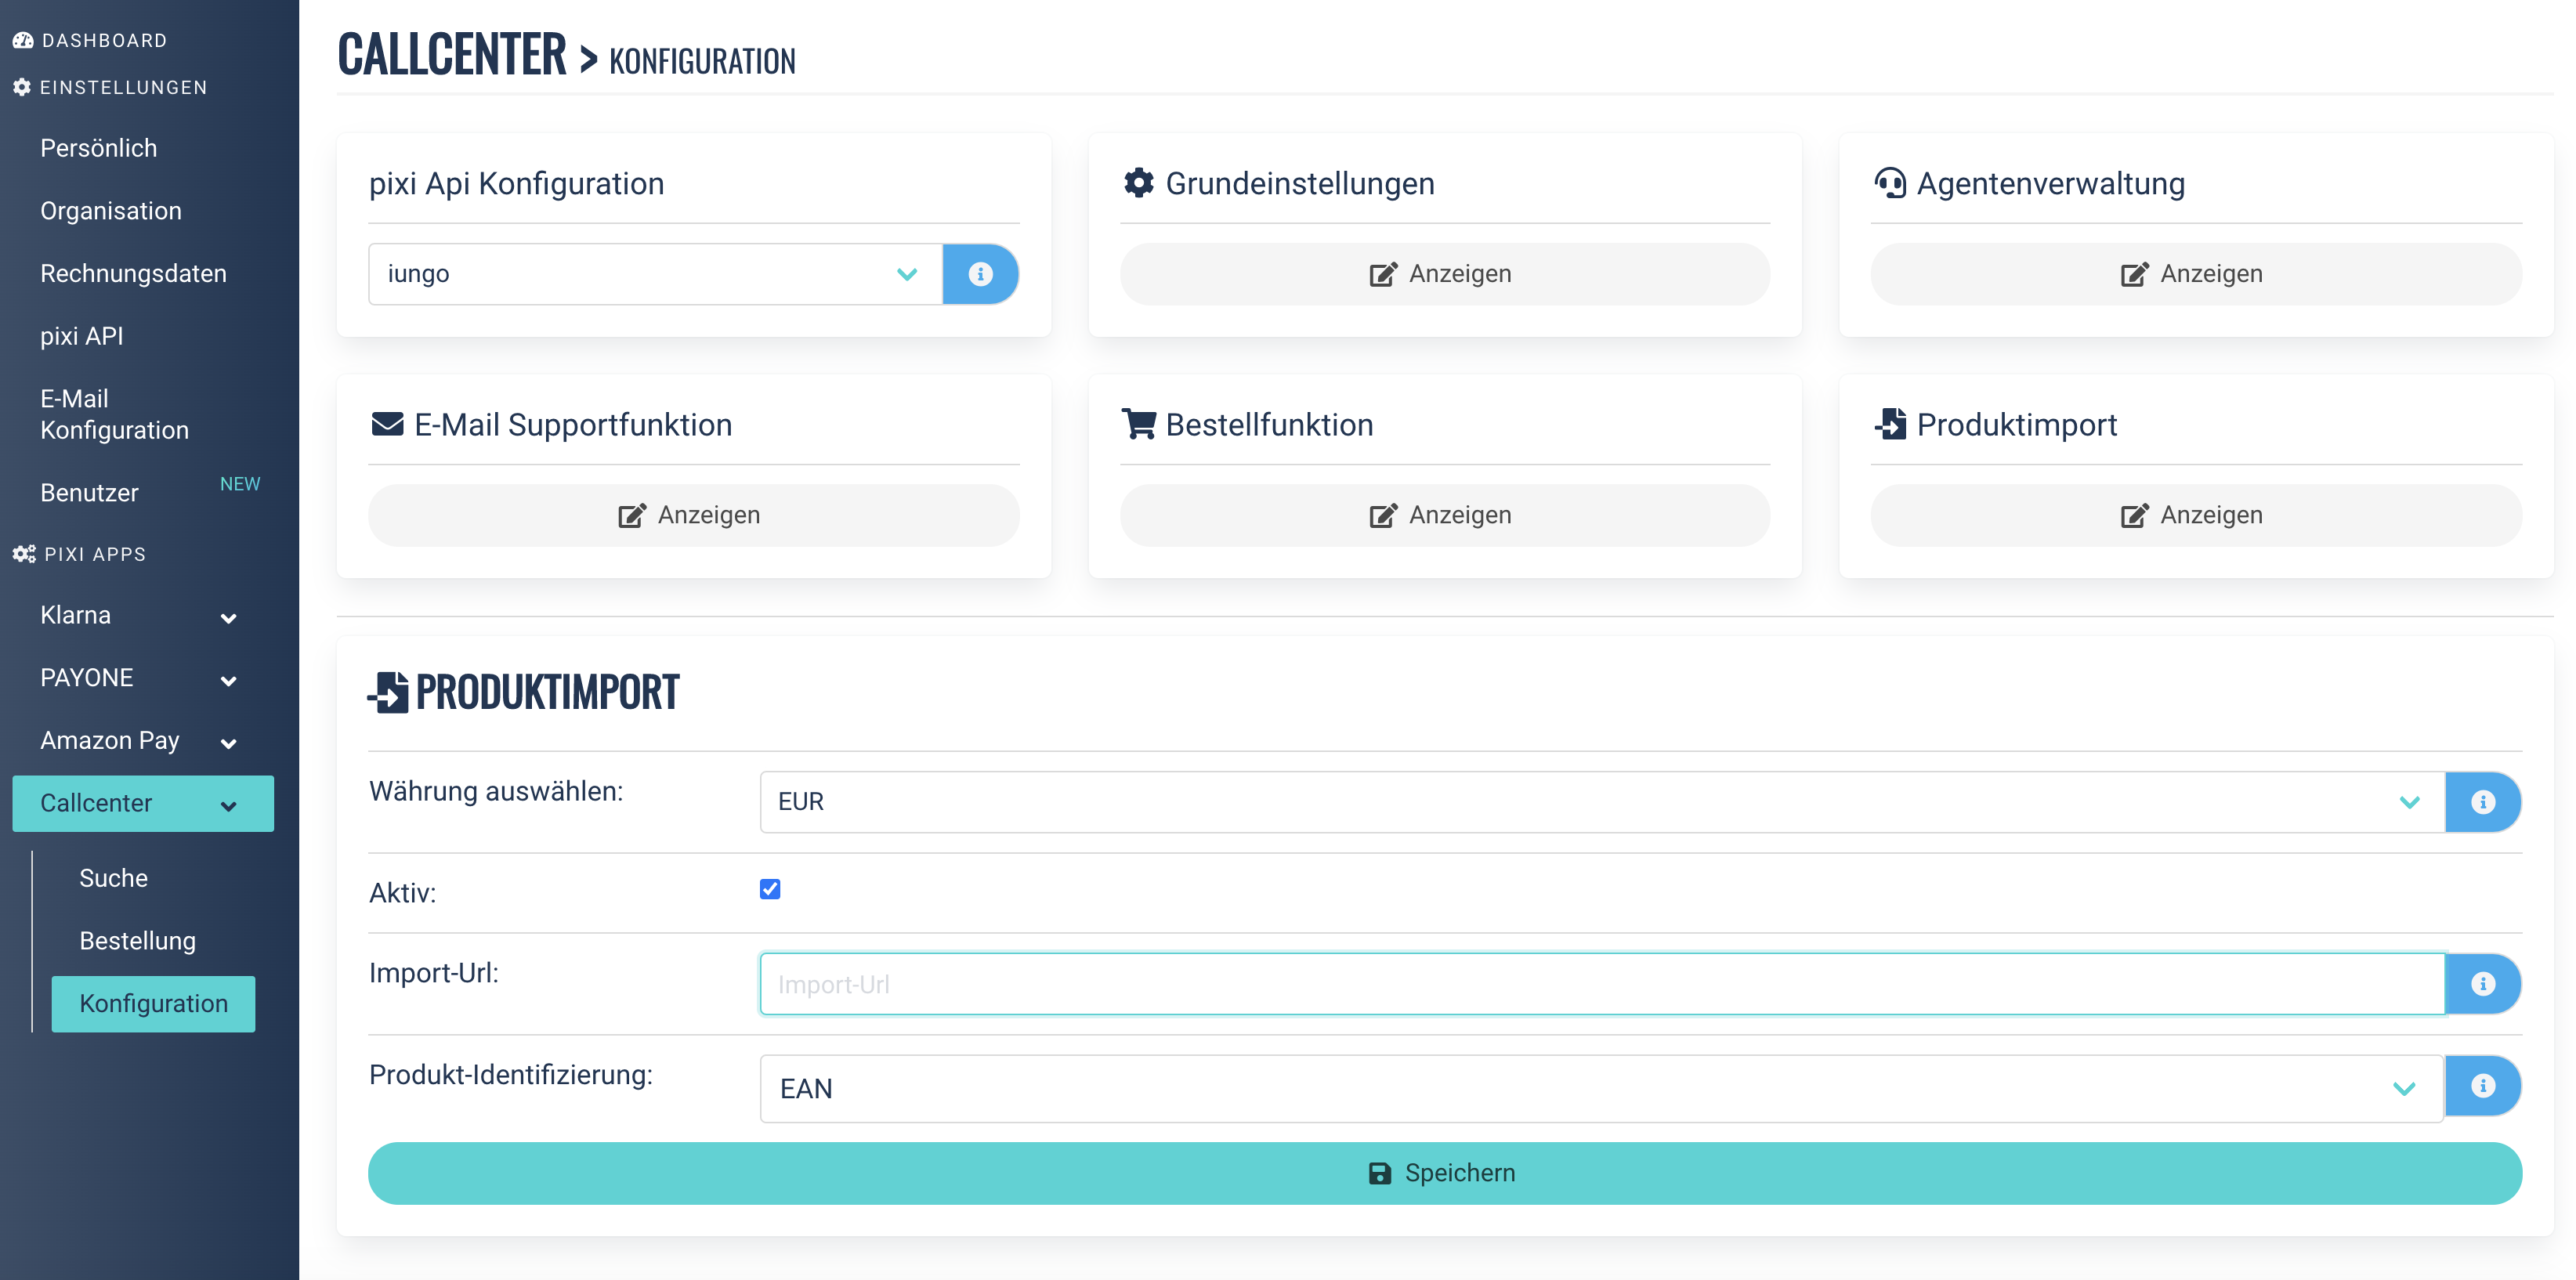Click the Bestellfunktion shopping cart icon
Image resolution: width=2576 pixels, height=1280 pixels.
[x=1138, y=424]
